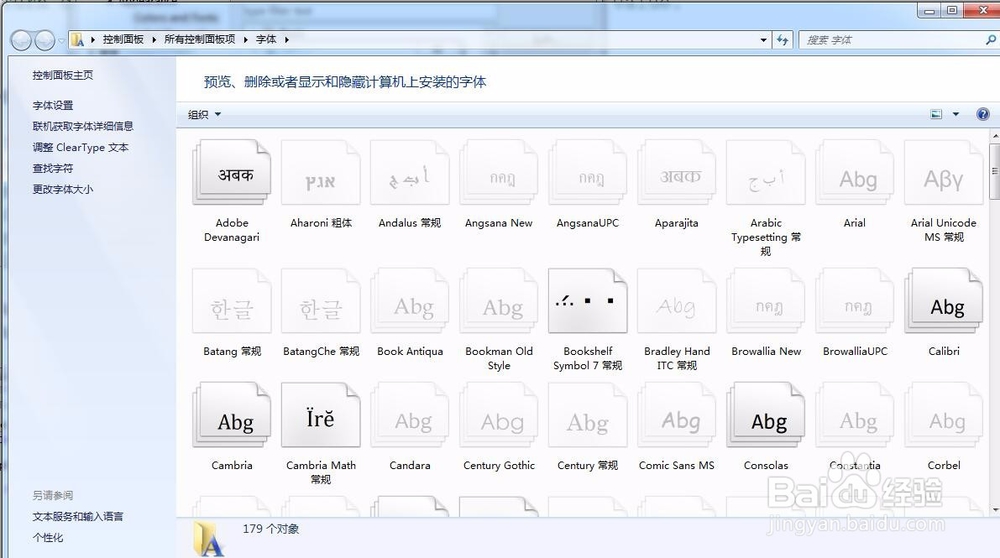Expand the arrow after 控制面板 breadcrumb

click(154, 40)
